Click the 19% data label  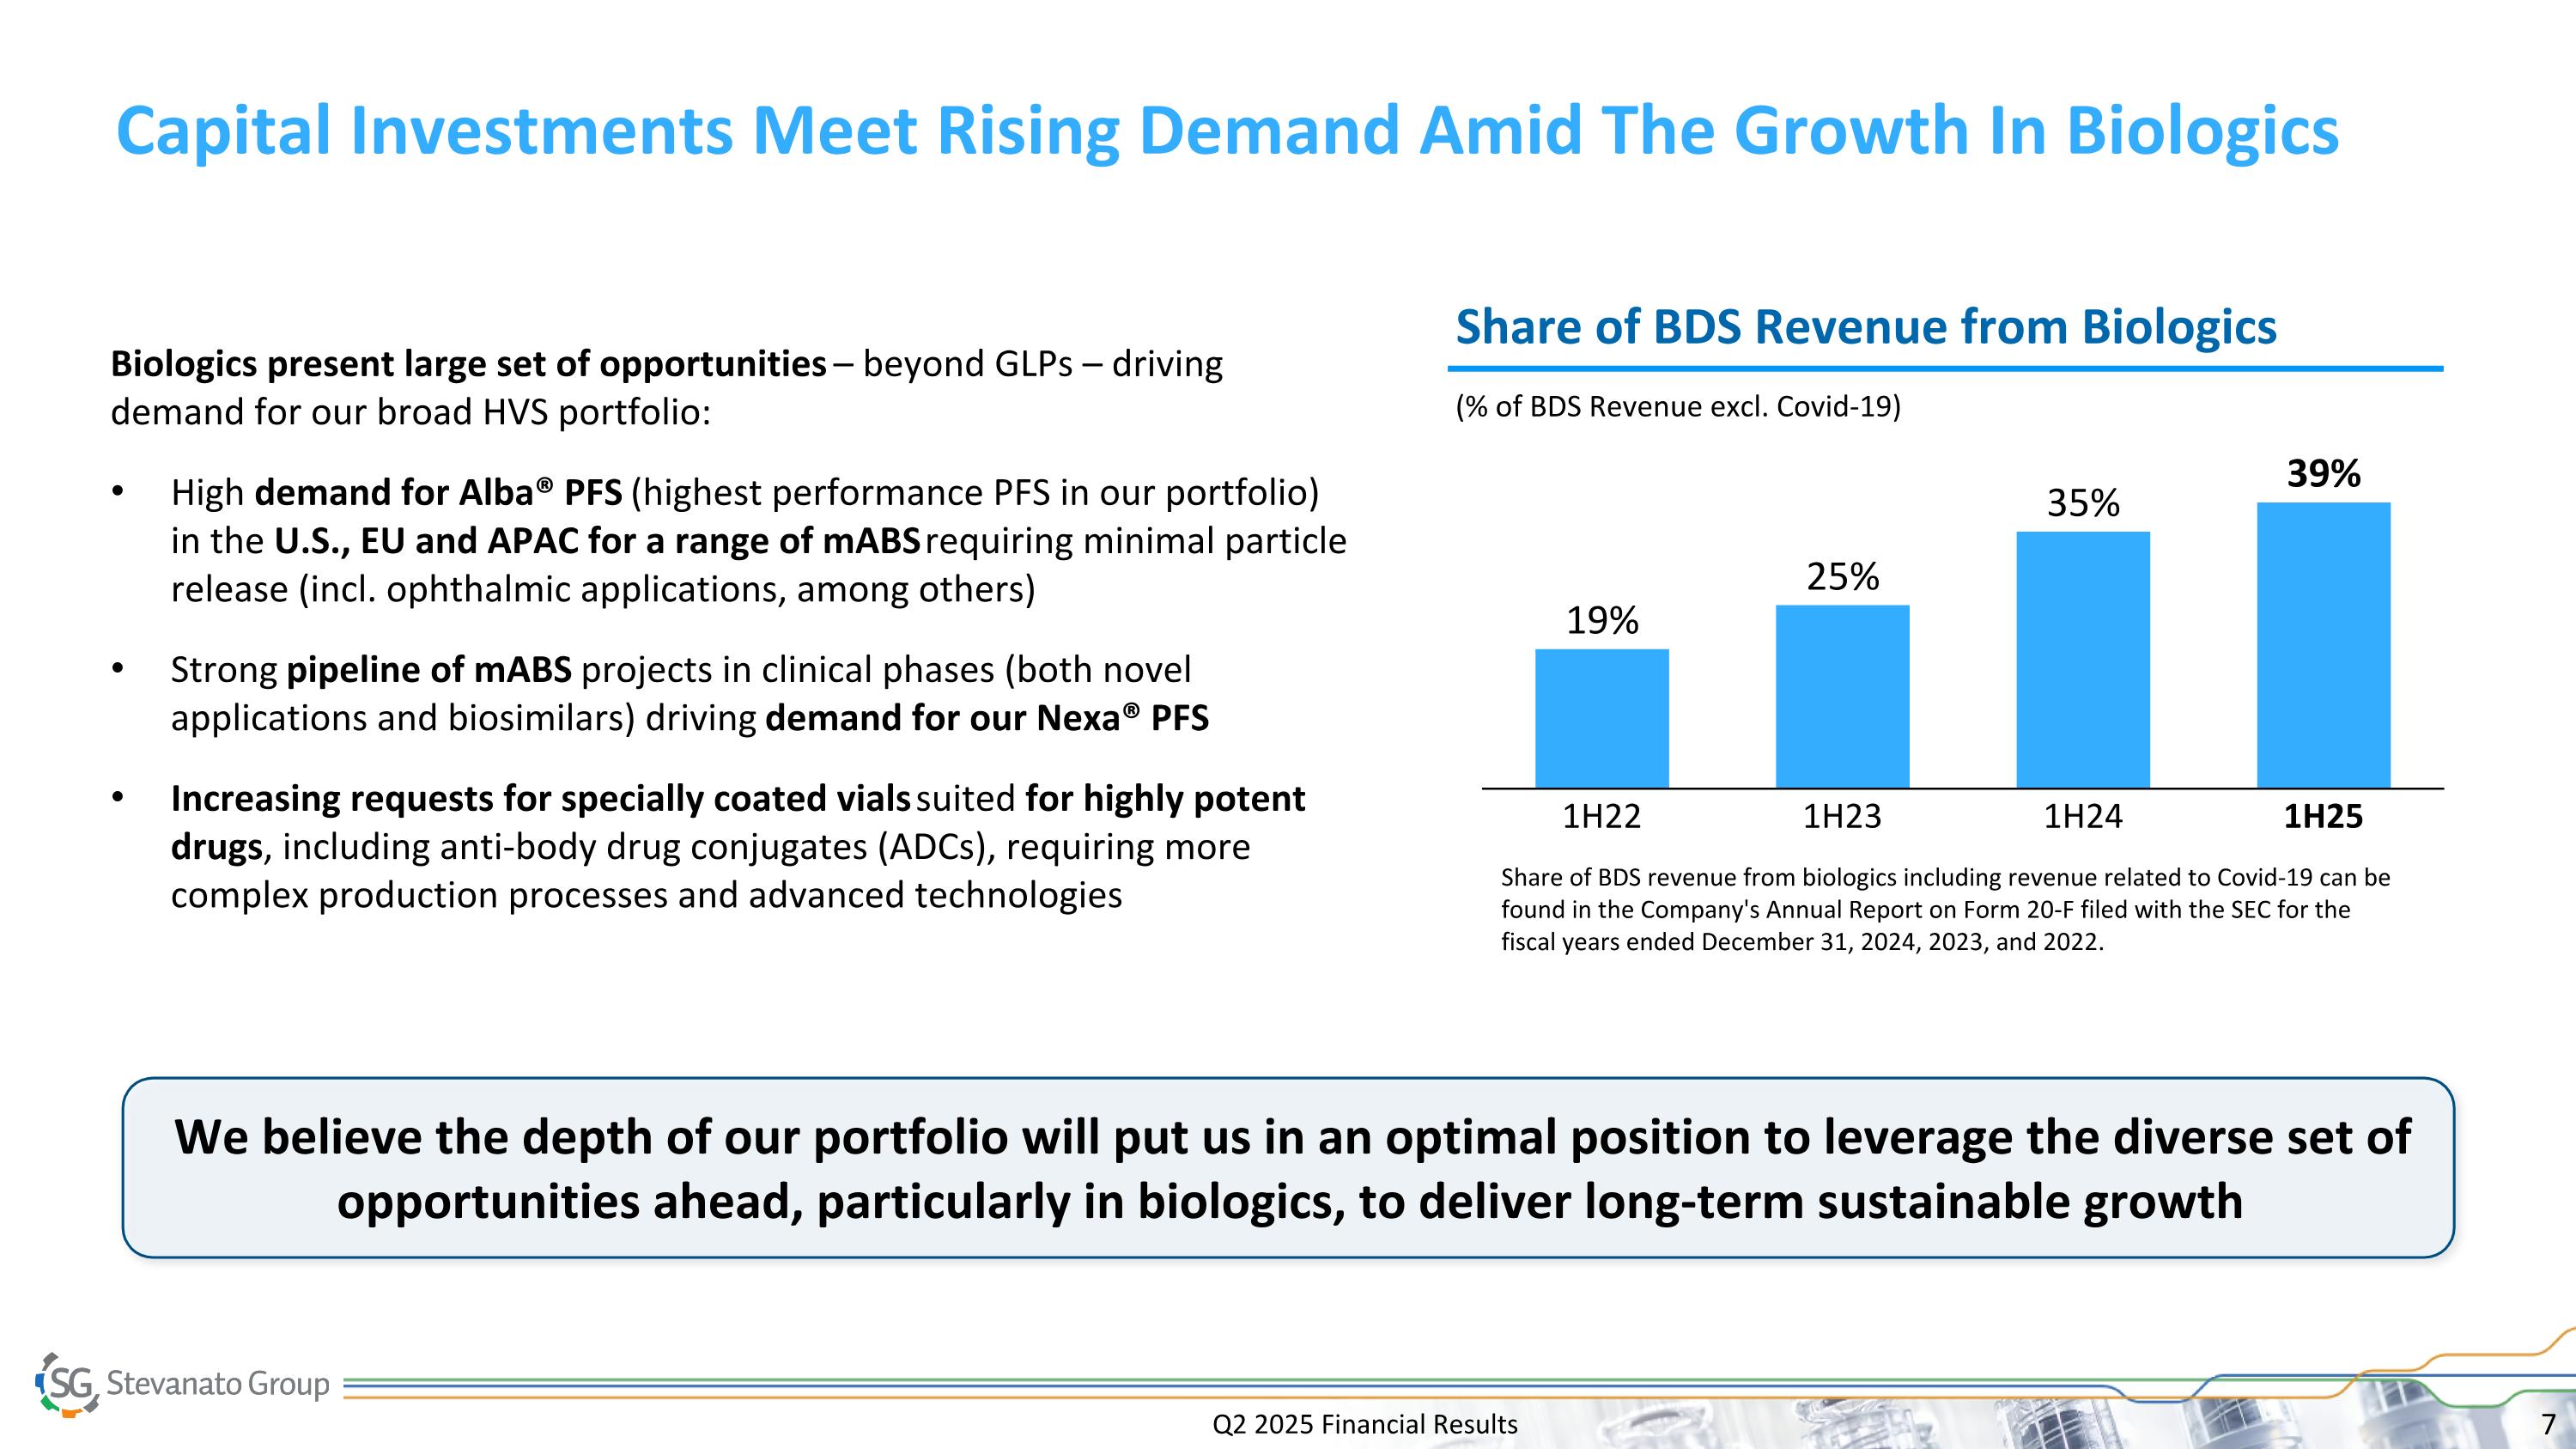point(1601,621)
